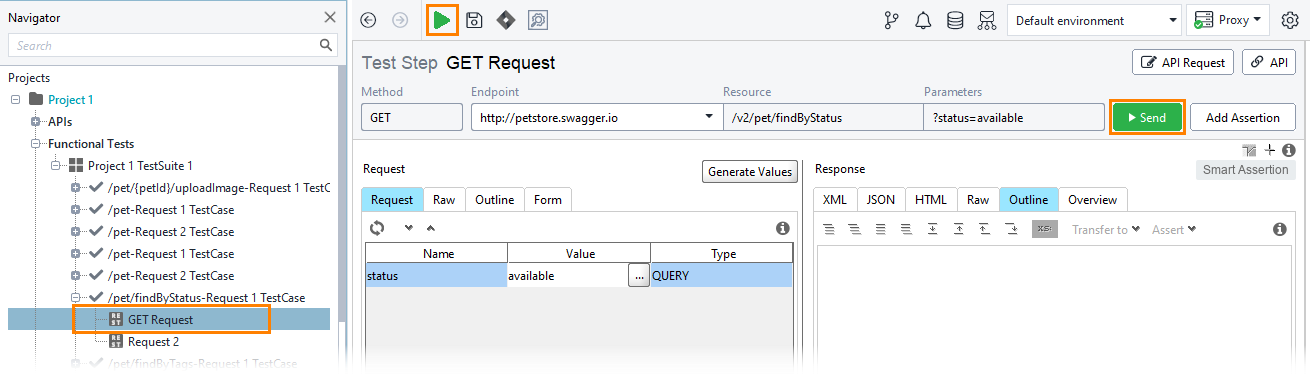Click the info icon above Smart Assertion
1310x375 pixels.
click(x=1289, y=150)
